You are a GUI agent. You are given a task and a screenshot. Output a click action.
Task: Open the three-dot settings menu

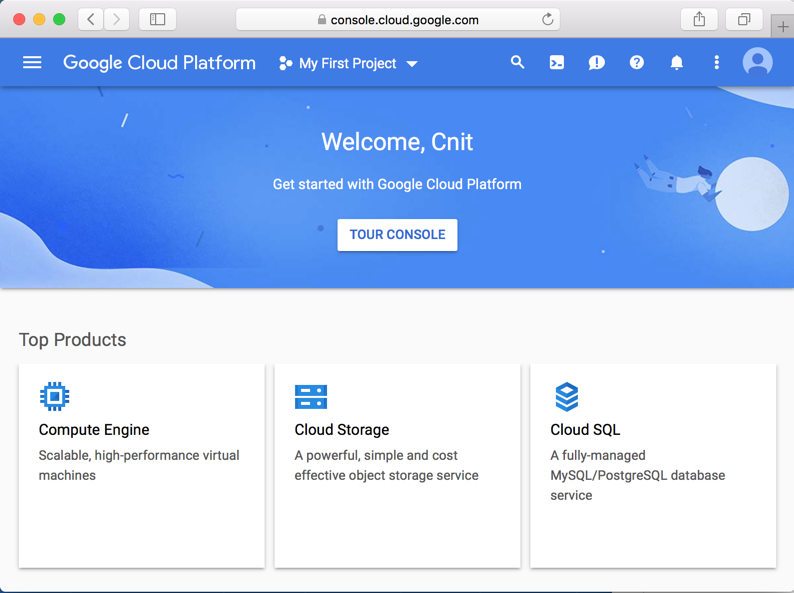coord(717,62)
